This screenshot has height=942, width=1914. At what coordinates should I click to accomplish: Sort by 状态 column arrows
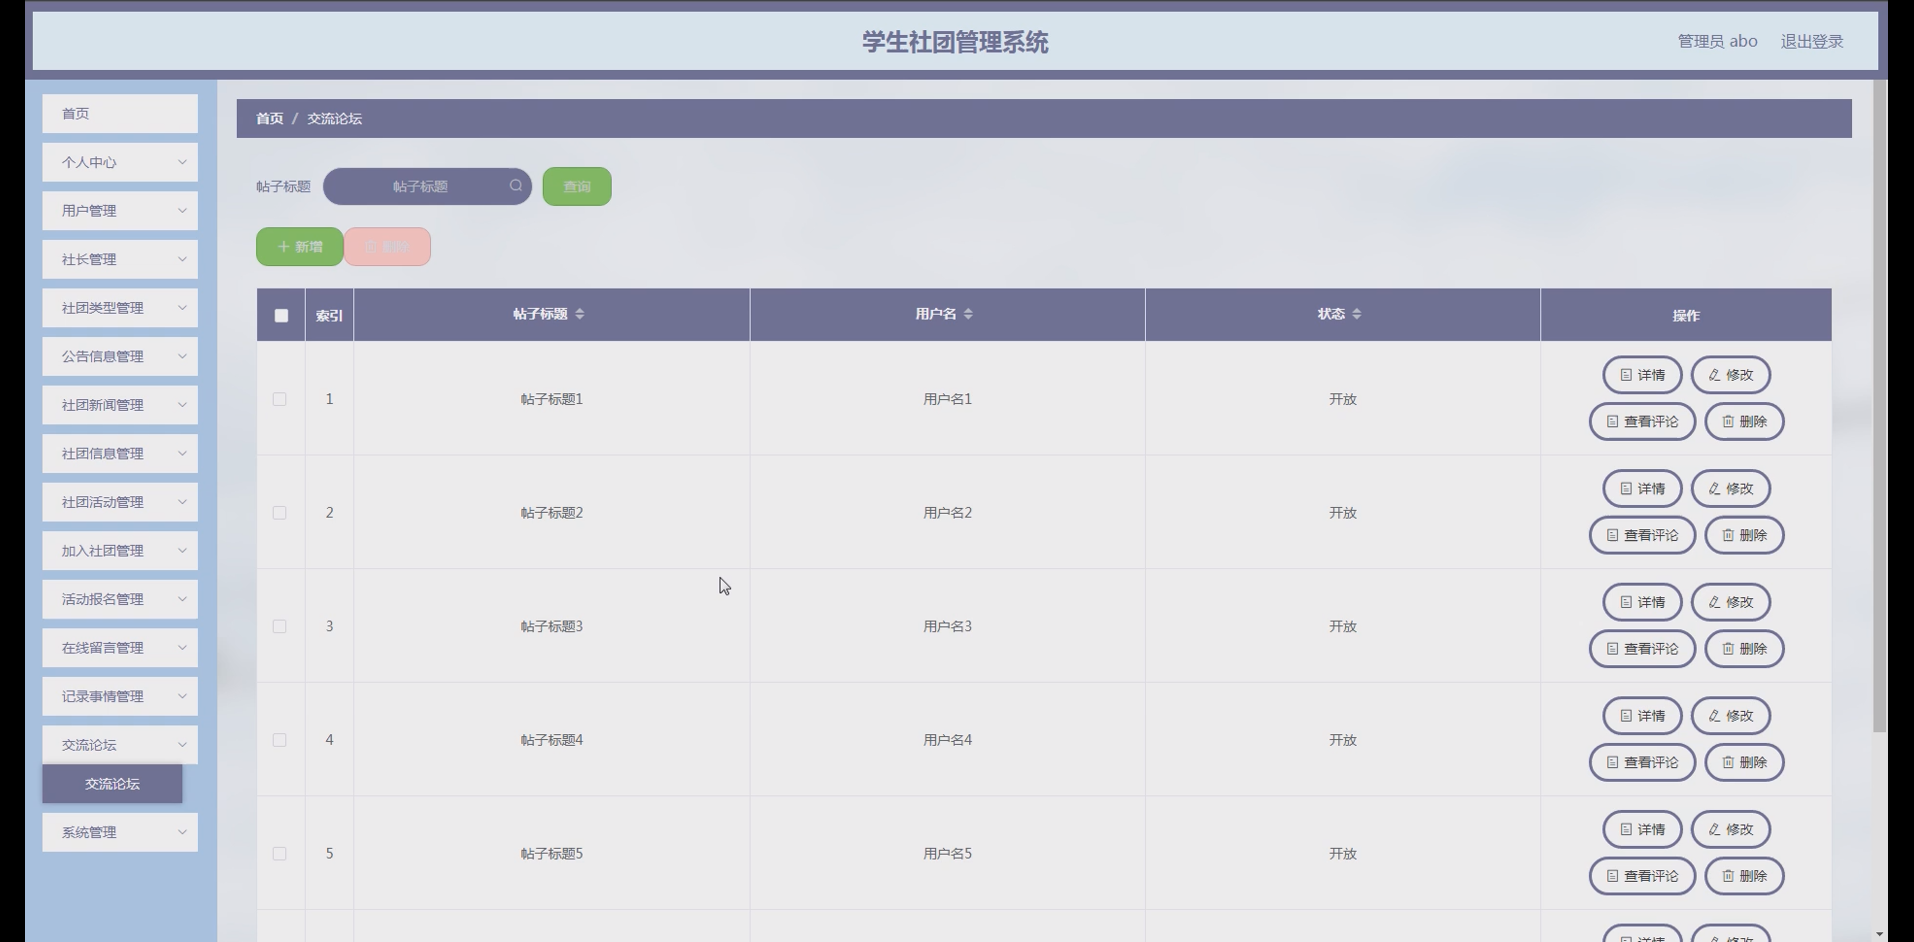click(x=1357, y=314)
